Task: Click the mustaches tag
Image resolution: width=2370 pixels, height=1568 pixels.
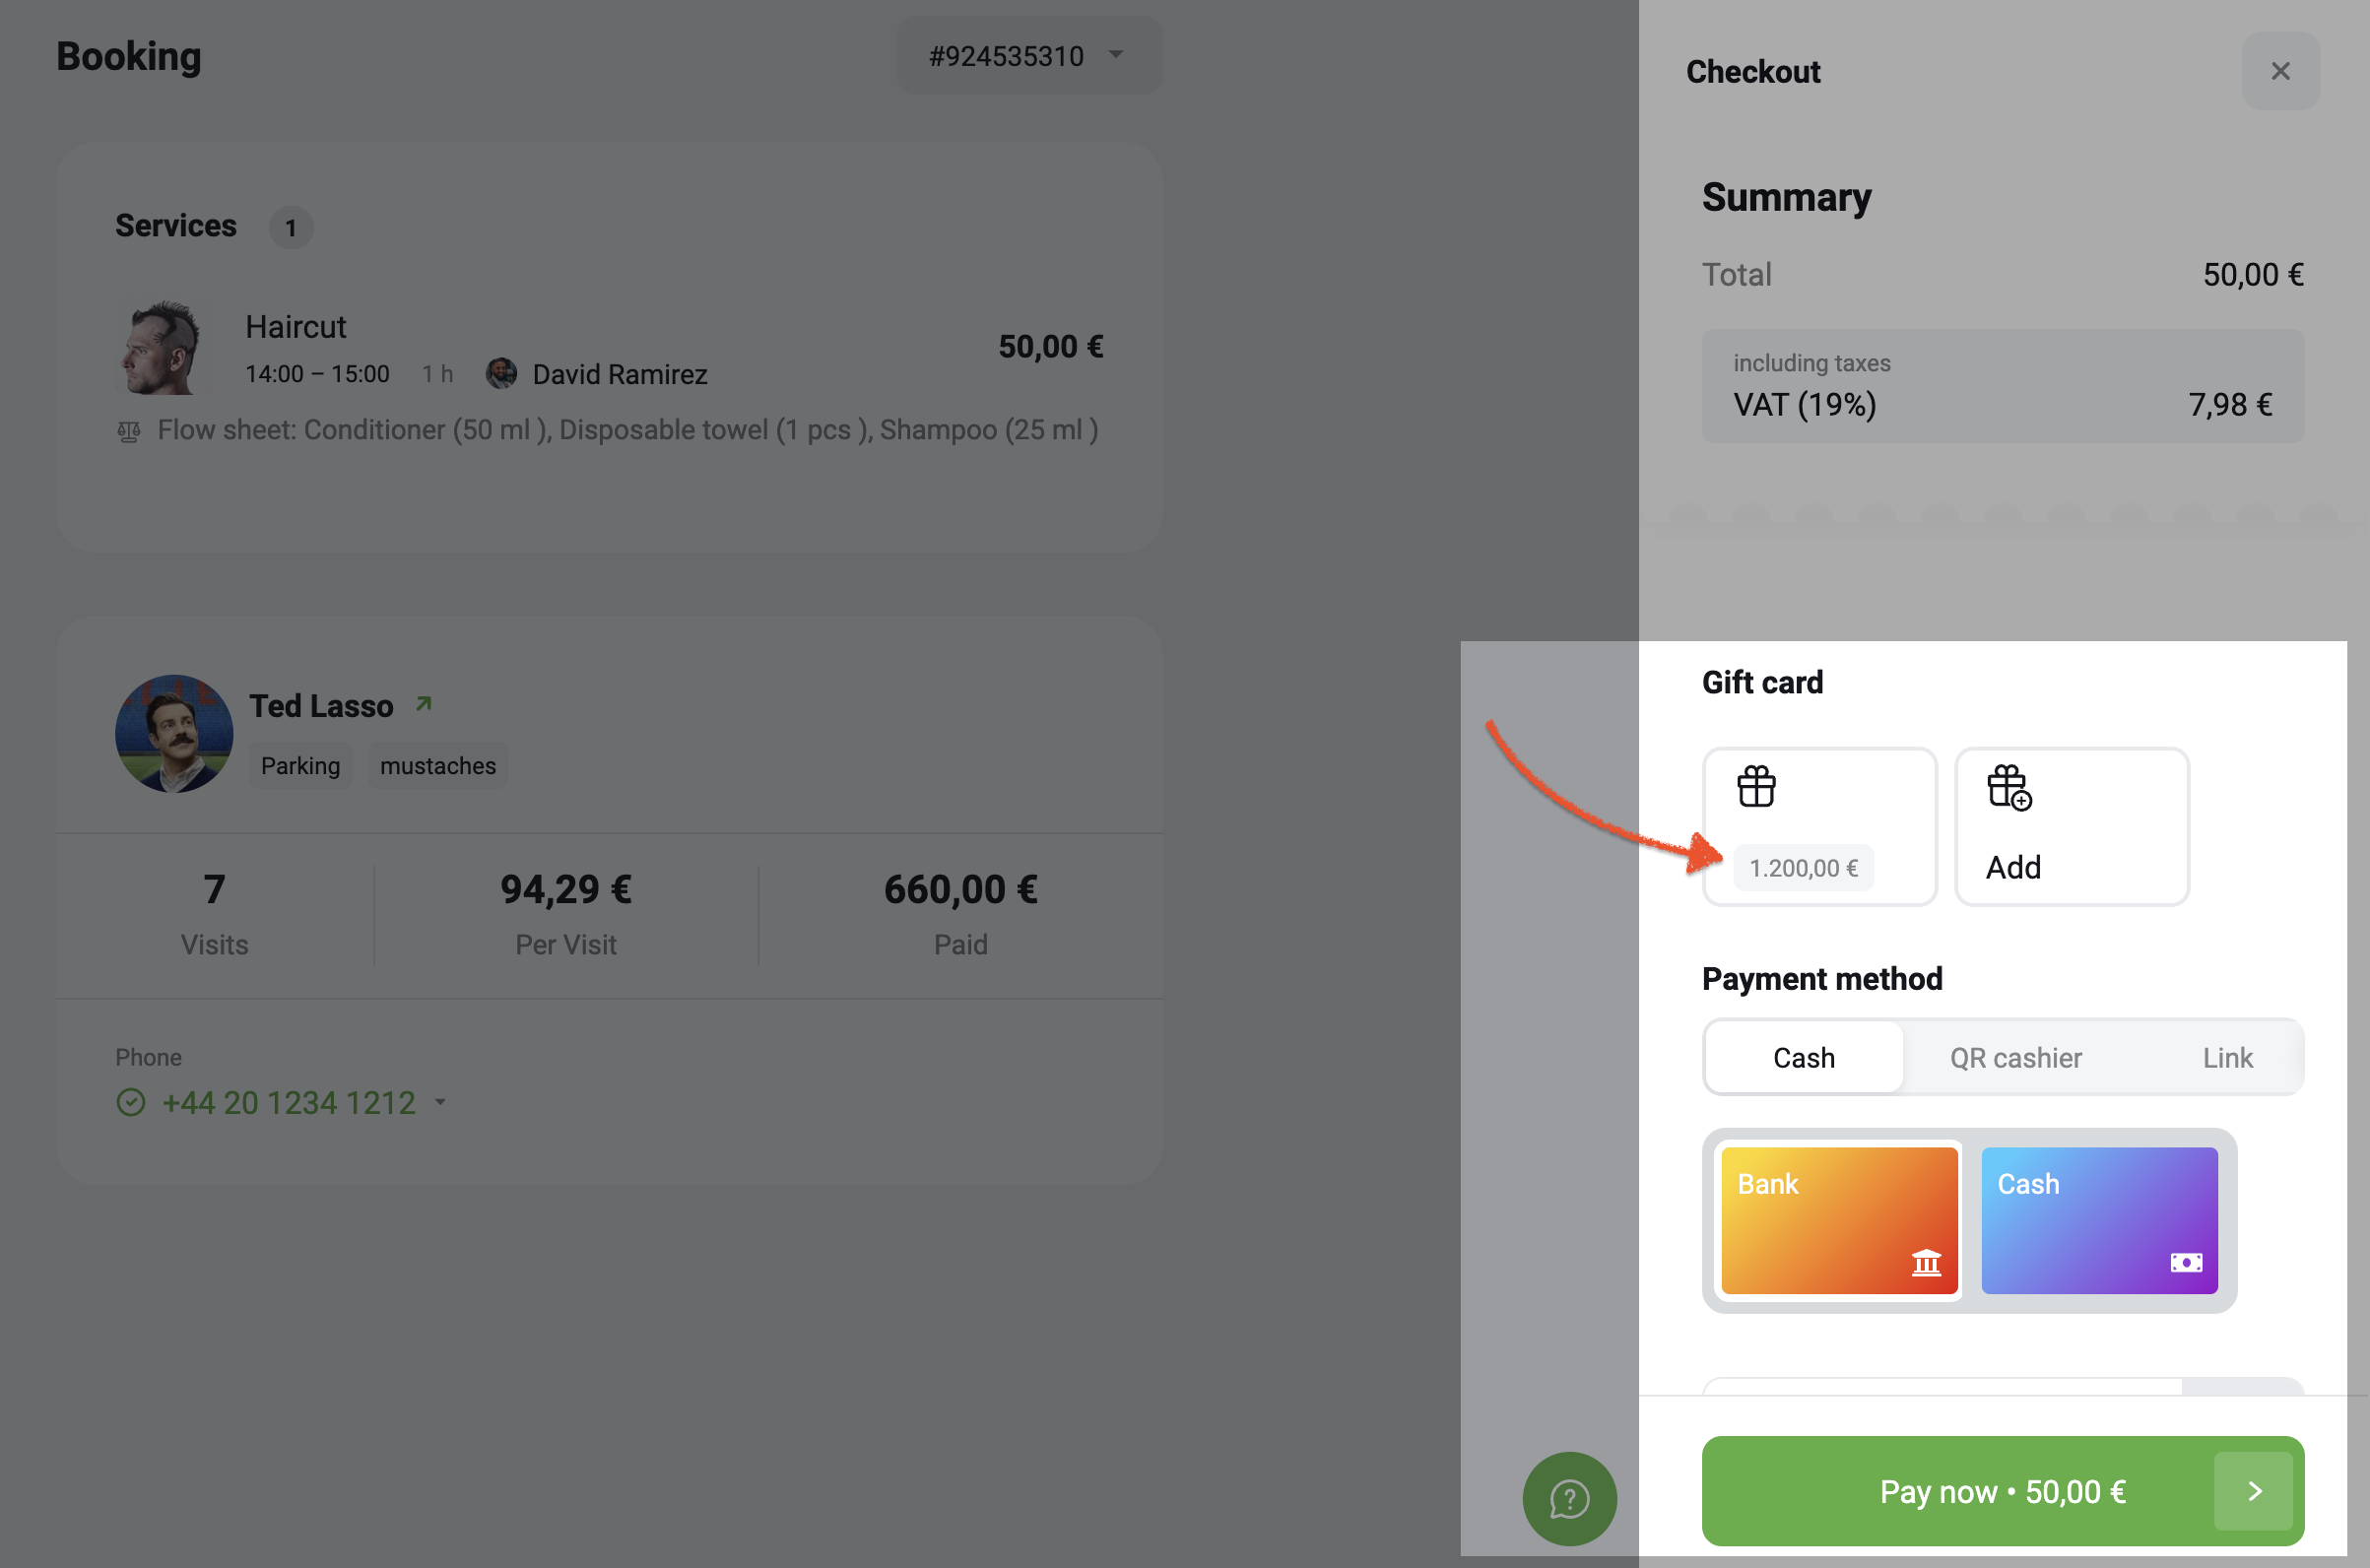Action: pos(438,765)
